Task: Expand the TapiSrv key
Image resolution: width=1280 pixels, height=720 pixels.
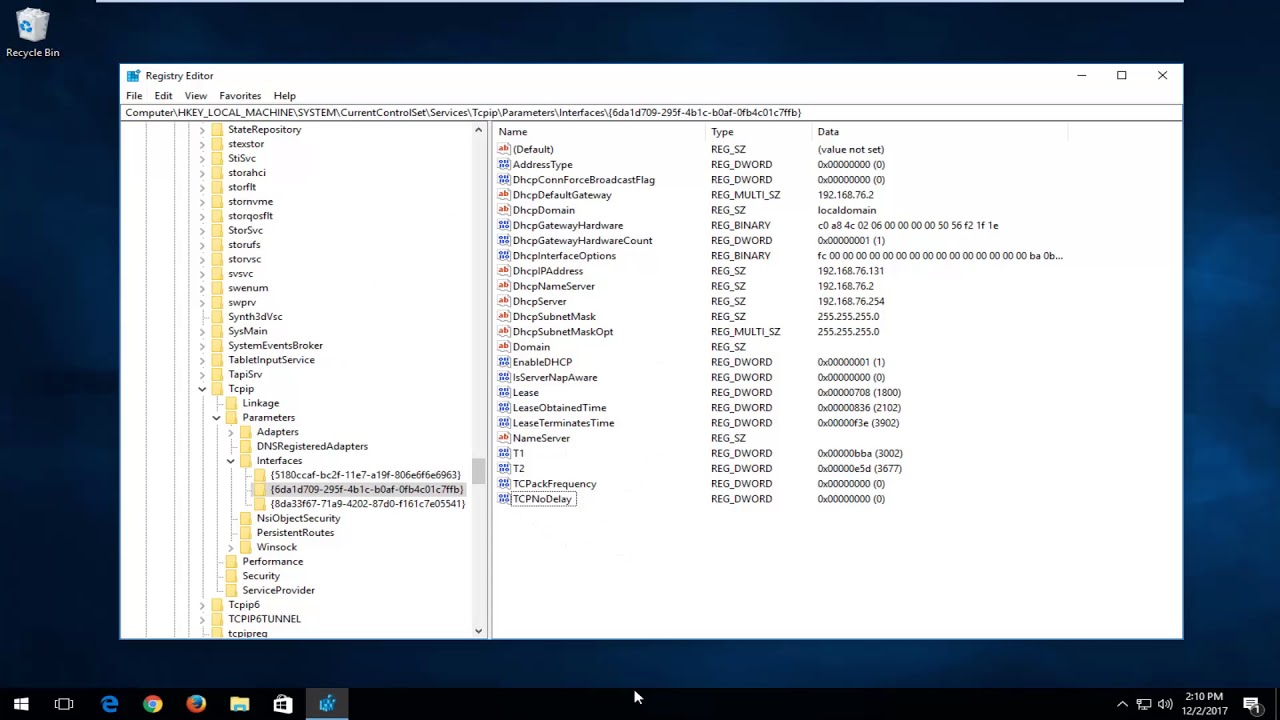Action: (202, 374)
